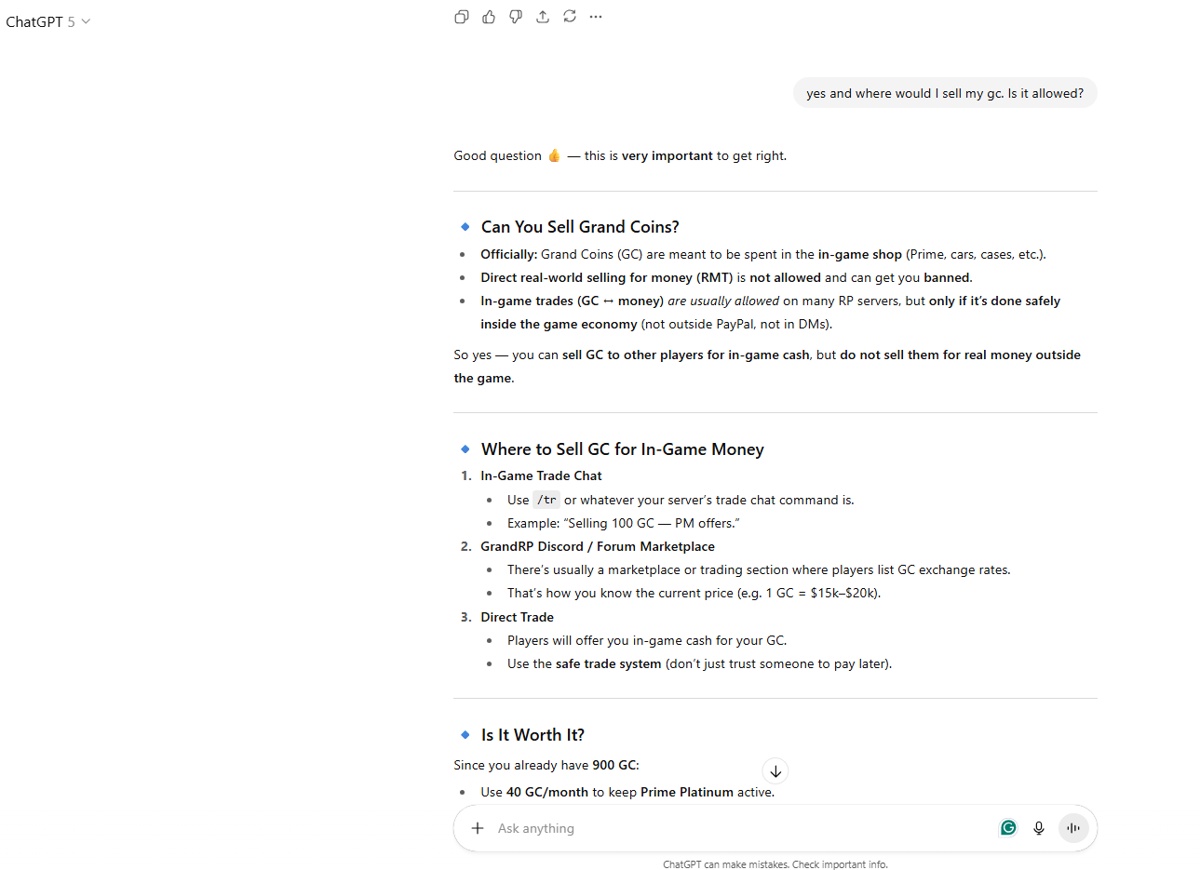
Task: Click the "Can You Sell Grand Coins?" heading
Action: tap(580, 227)
